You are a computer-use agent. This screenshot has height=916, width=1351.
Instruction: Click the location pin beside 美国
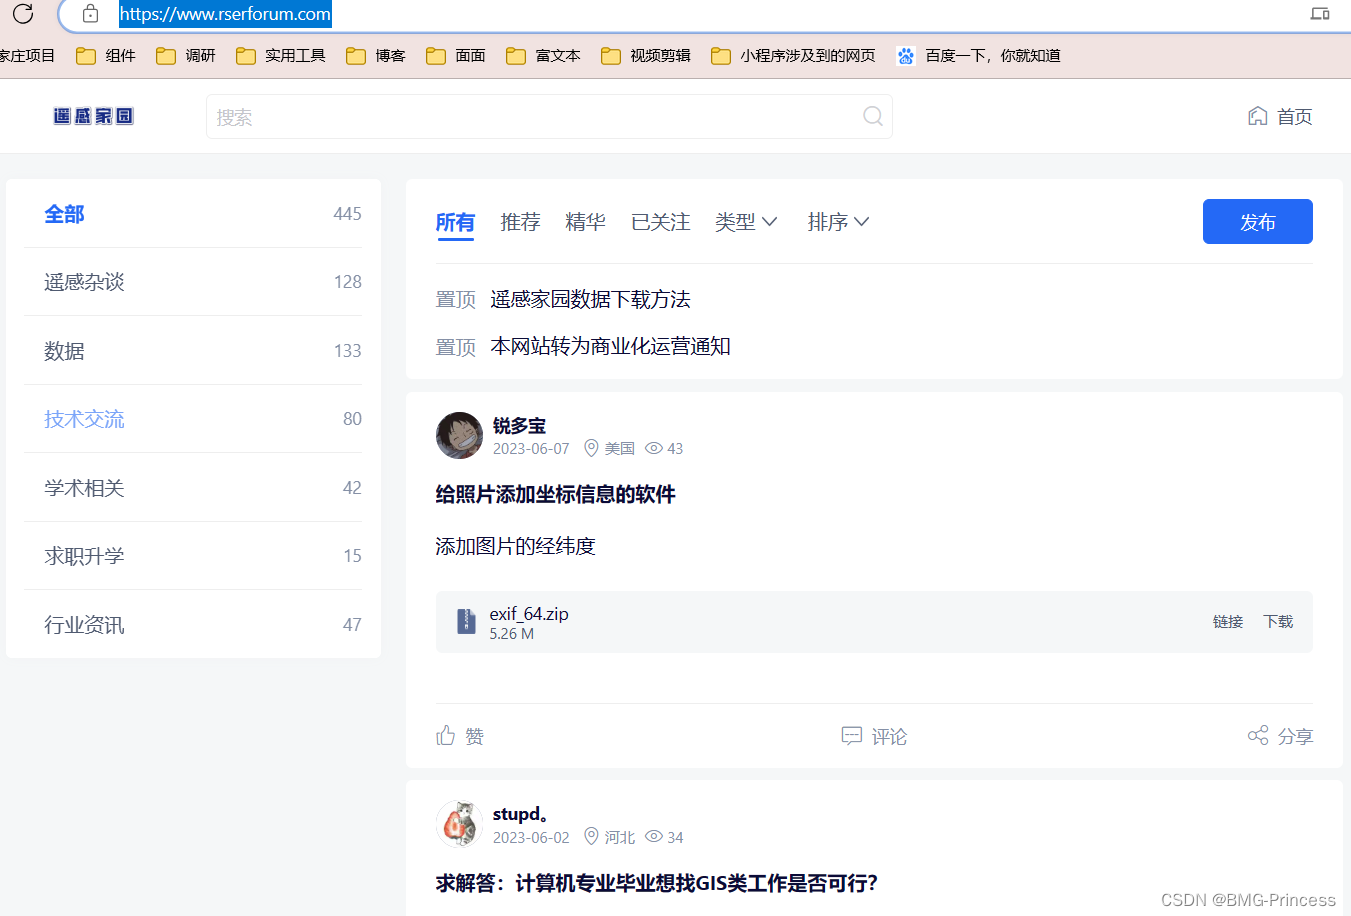click(x=591, y=448)
